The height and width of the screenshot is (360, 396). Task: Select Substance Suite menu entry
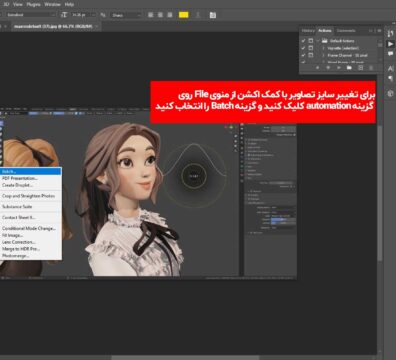point(31,207)
